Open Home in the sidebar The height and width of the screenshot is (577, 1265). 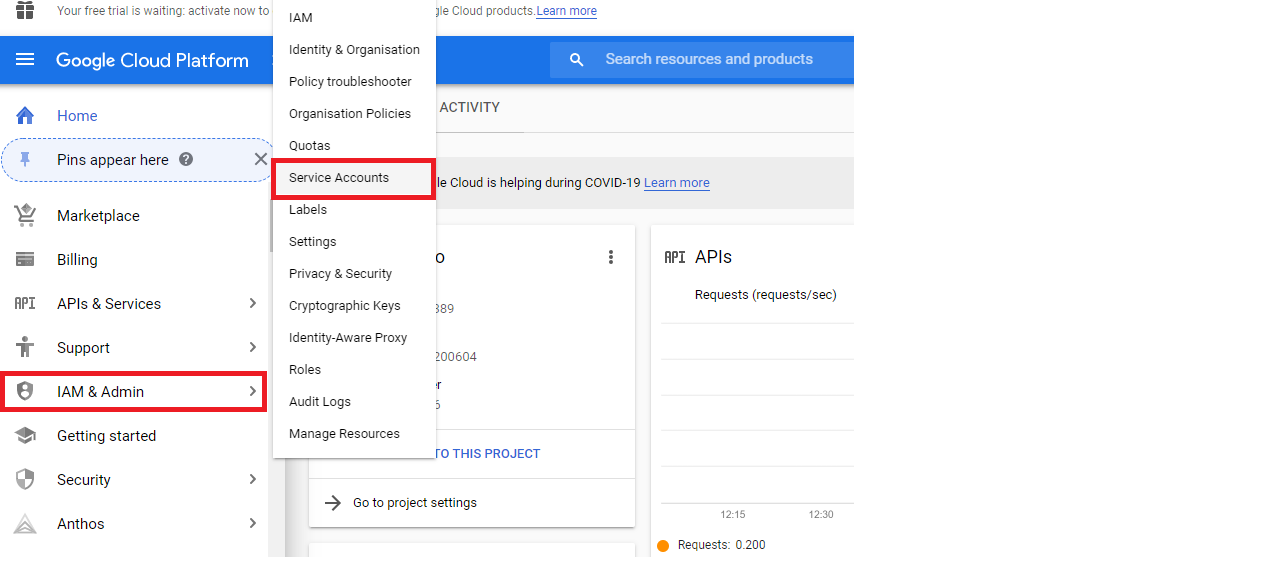pyautogui.click(x=77, y=115)
